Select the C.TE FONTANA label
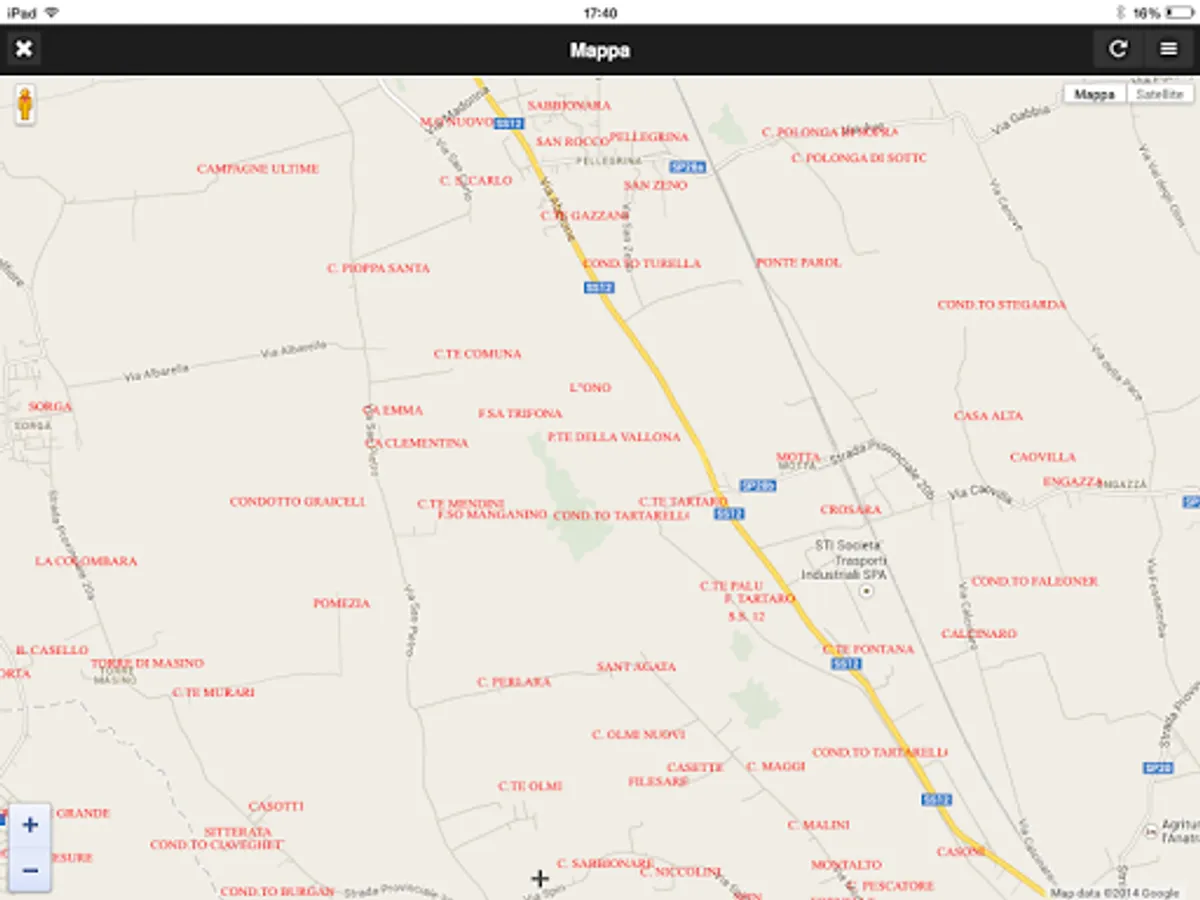 [868, 650]
